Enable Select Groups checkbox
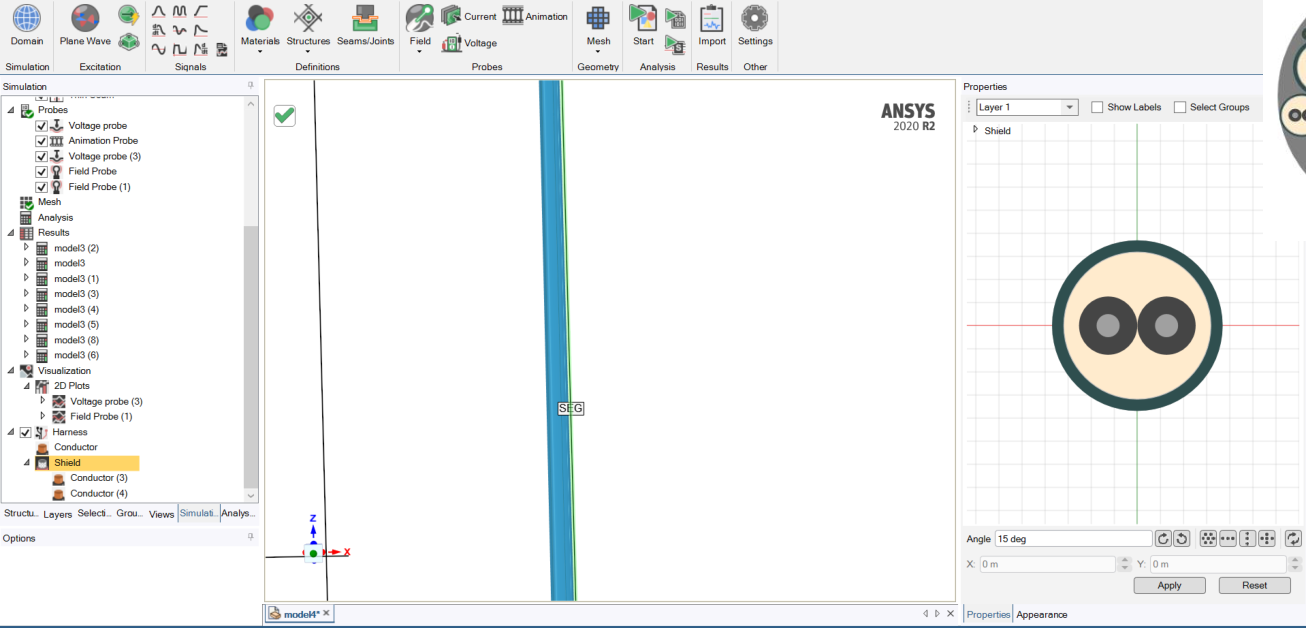The image size is (1306, 628). click(1180, 107)
